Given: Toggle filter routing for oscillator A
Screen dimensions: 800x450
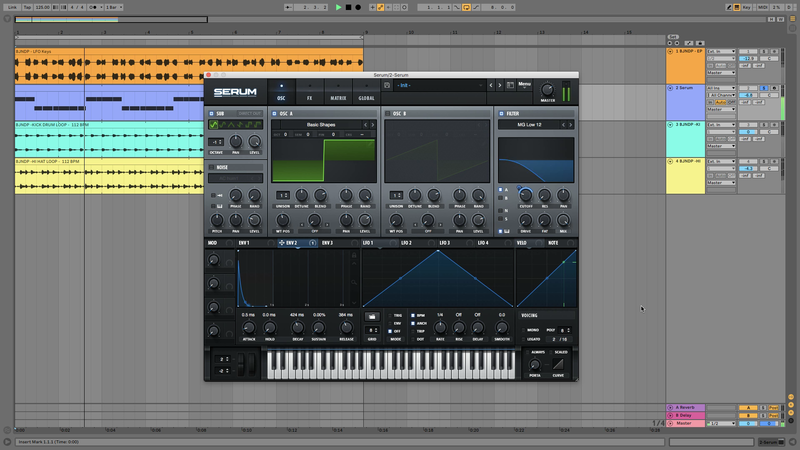Looking at the screenshot, I should coord(501,190).
